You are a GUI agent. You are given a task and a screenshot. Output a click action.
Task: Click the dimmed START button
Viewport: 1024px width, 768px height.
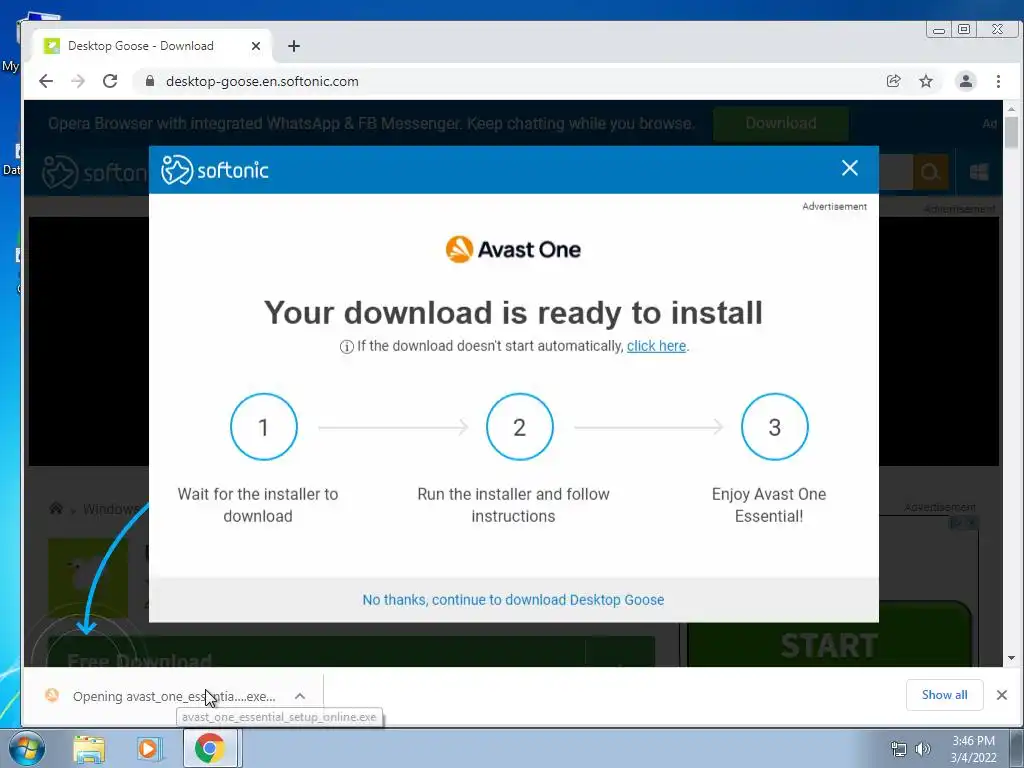[x=829, y=645]
